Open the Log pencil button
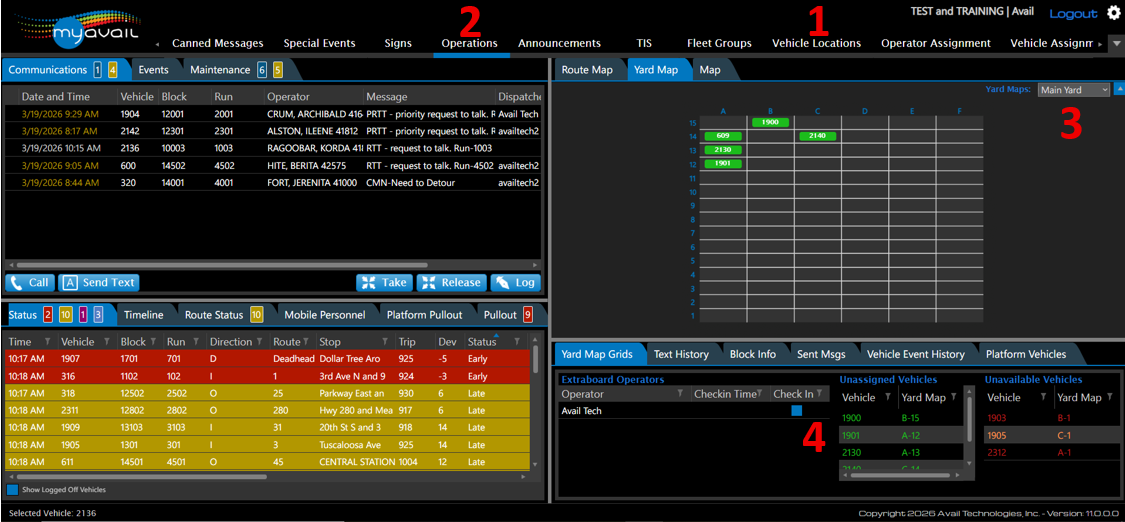The image size is (1125, 522). pyautogui.click(x=515, y=283)
